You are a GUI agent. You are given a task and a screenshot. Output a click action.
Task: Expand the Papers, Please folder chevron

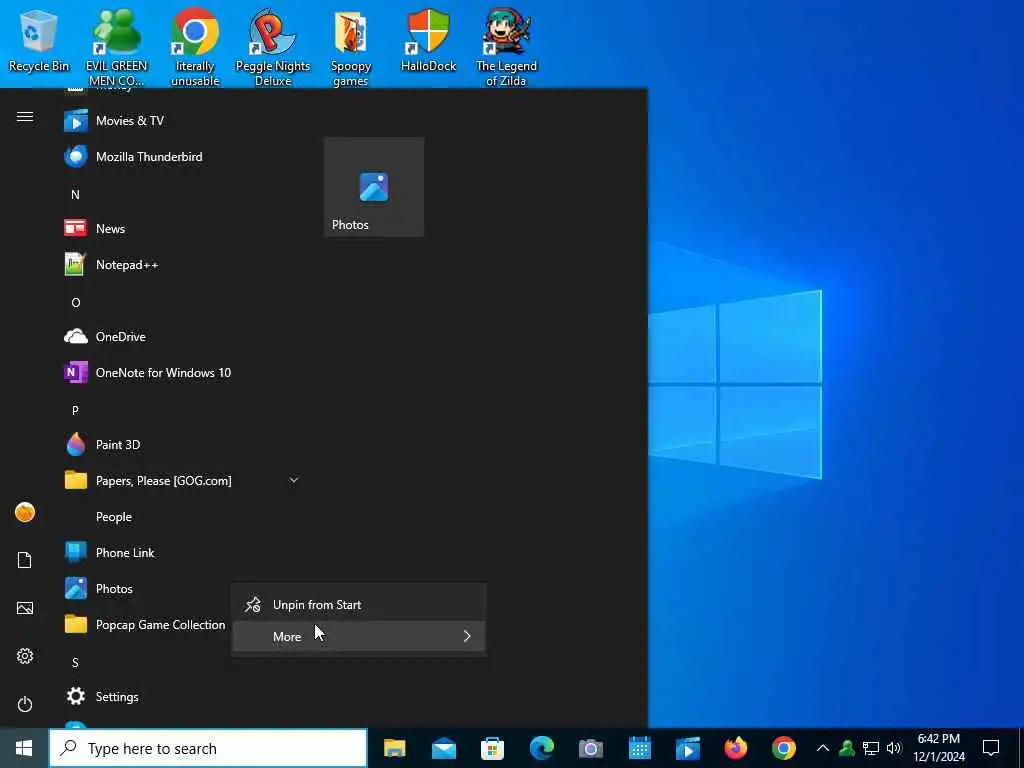[294, 480]
